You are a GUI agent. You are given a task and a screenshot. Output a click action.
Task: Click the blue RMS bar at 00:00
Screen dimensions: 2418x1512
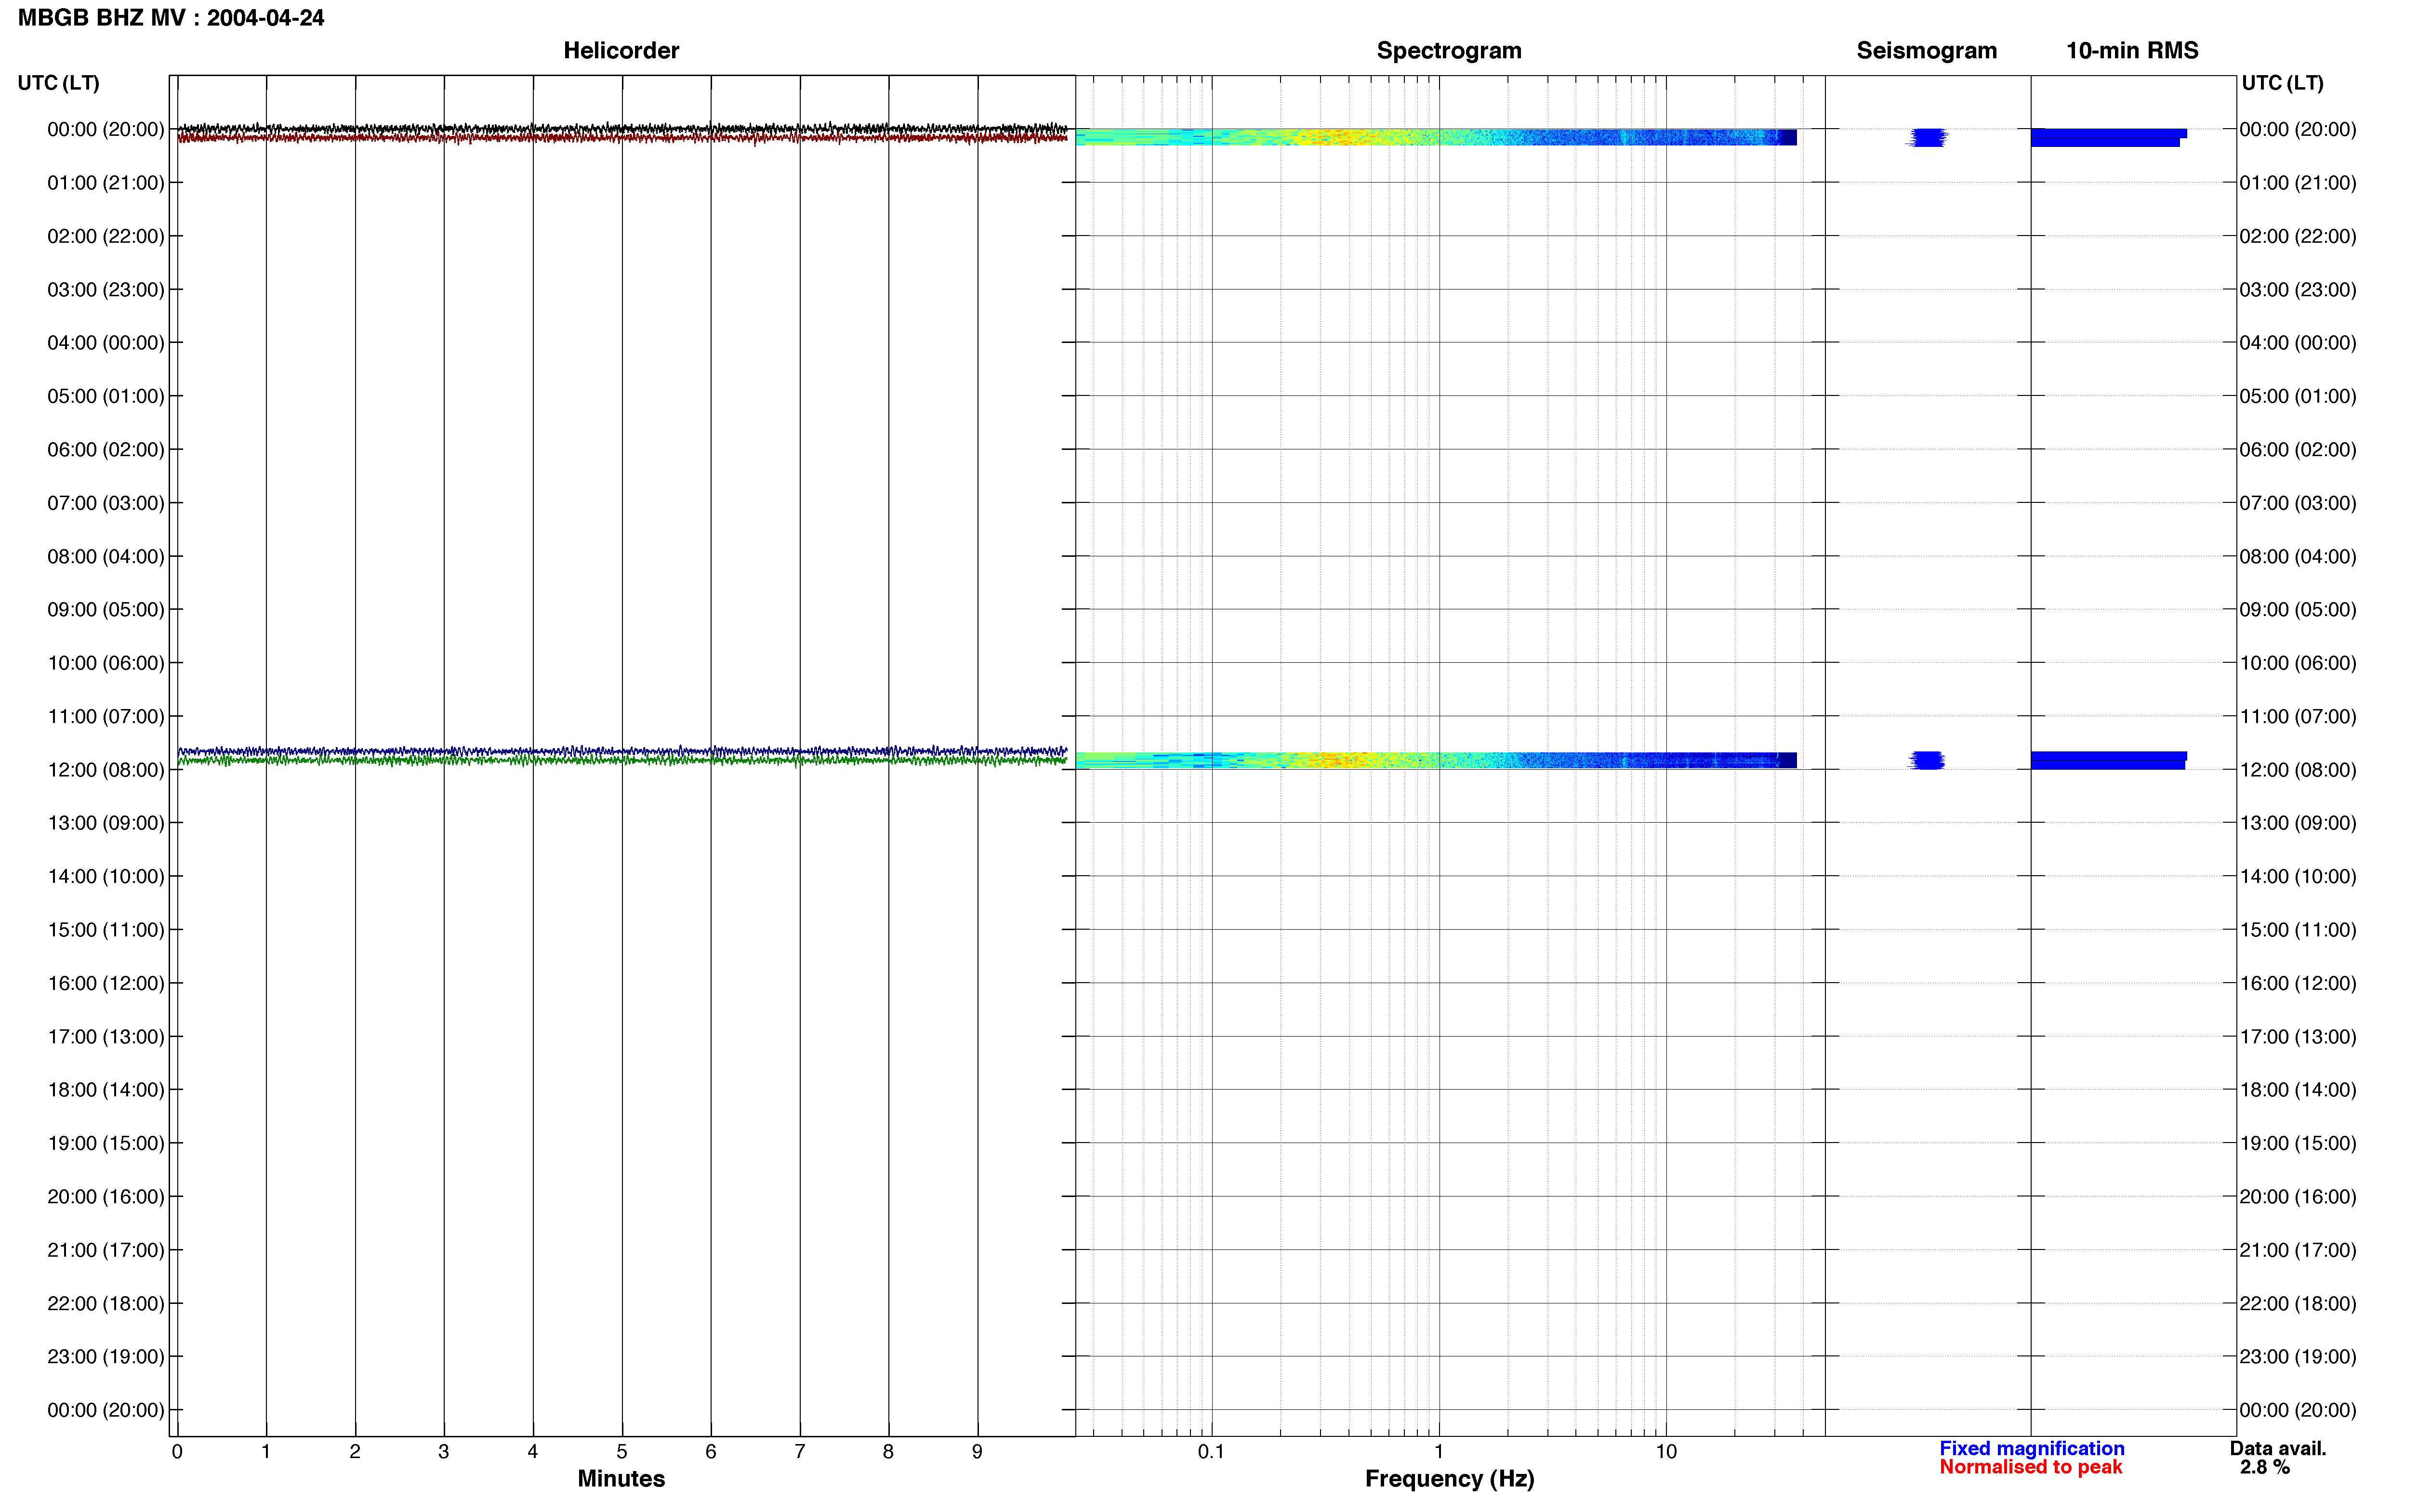coord(2108,138)
